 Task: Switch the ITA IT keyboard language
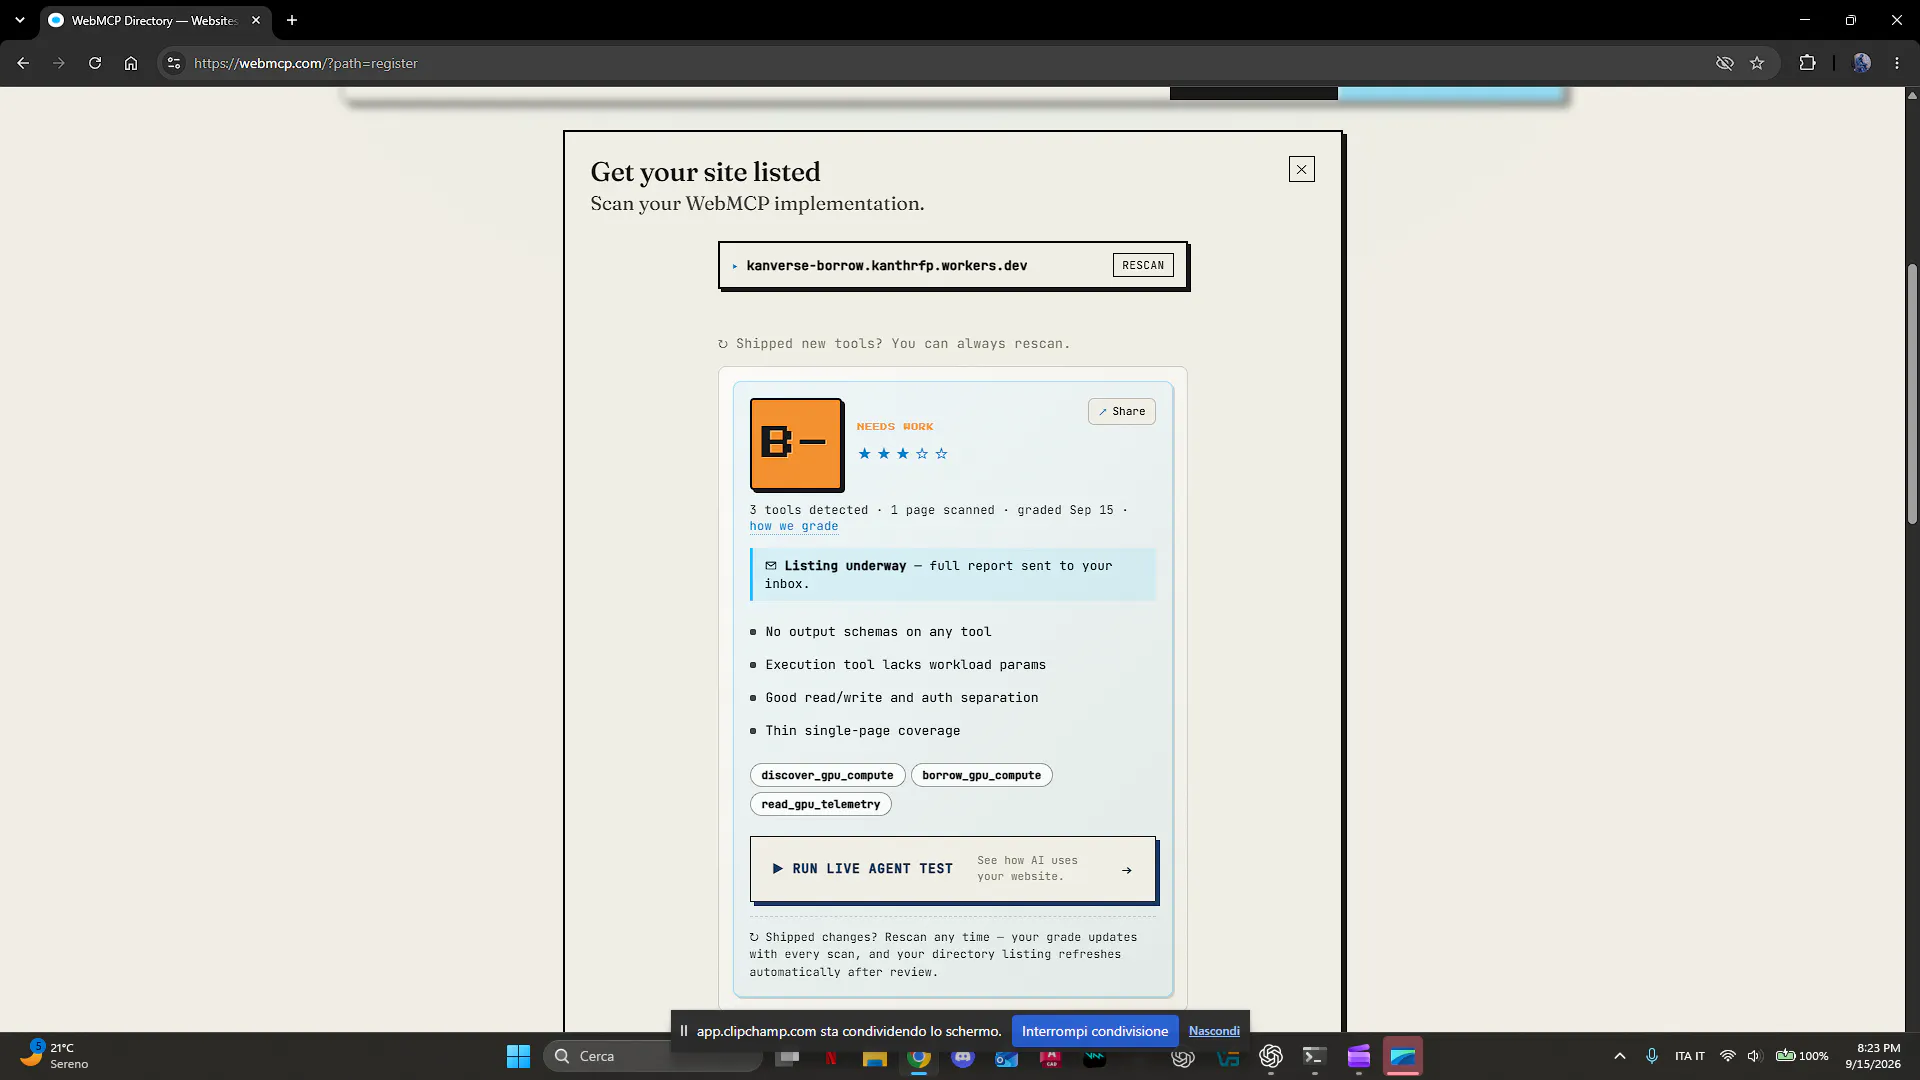point(1690,1056)
